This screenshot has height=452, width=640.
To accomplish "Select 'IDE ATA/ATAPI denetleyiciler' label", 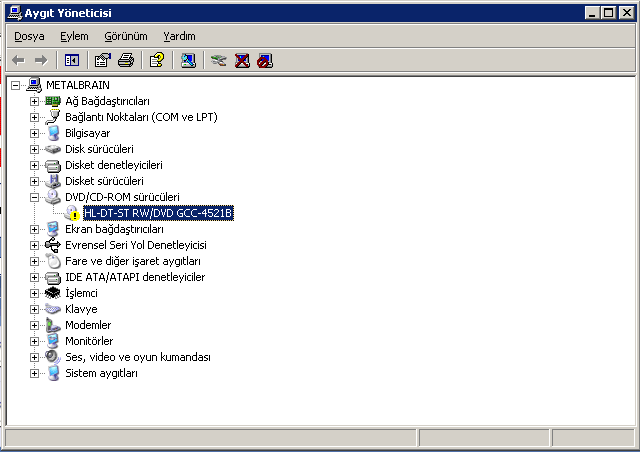I will [135, 277].
